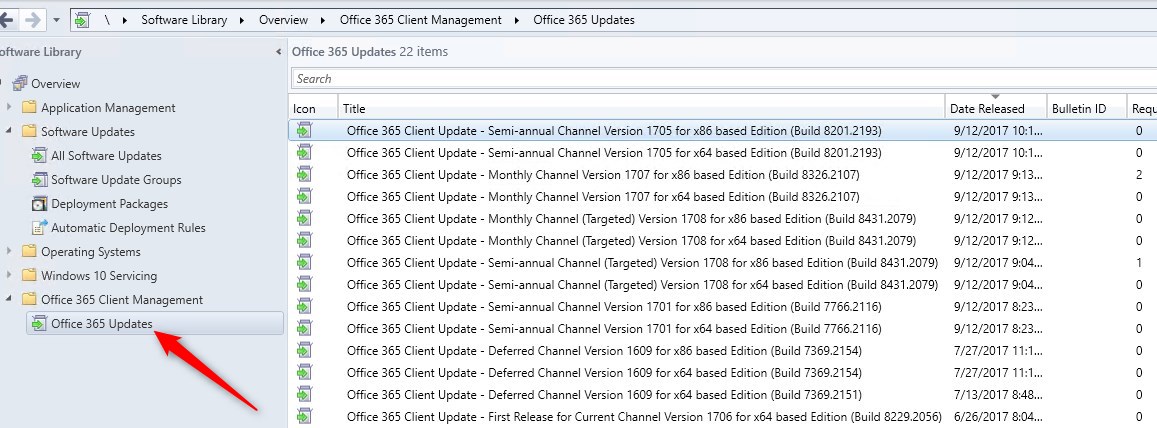1157x428 pixels.
Task: Click the root node icon in the address bar
Action: 82,20
